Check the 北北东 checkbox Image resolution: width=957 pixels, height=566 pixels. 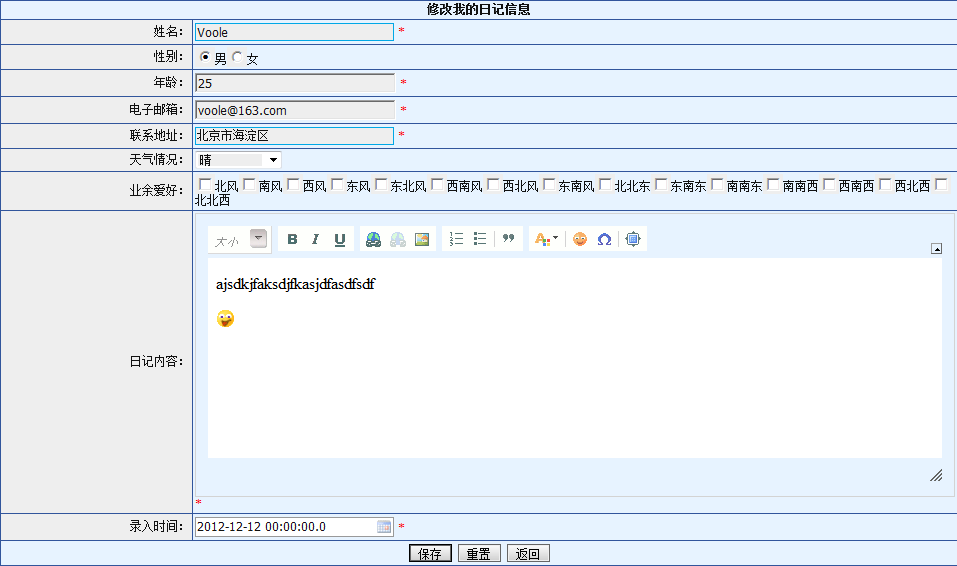(605, 184)
